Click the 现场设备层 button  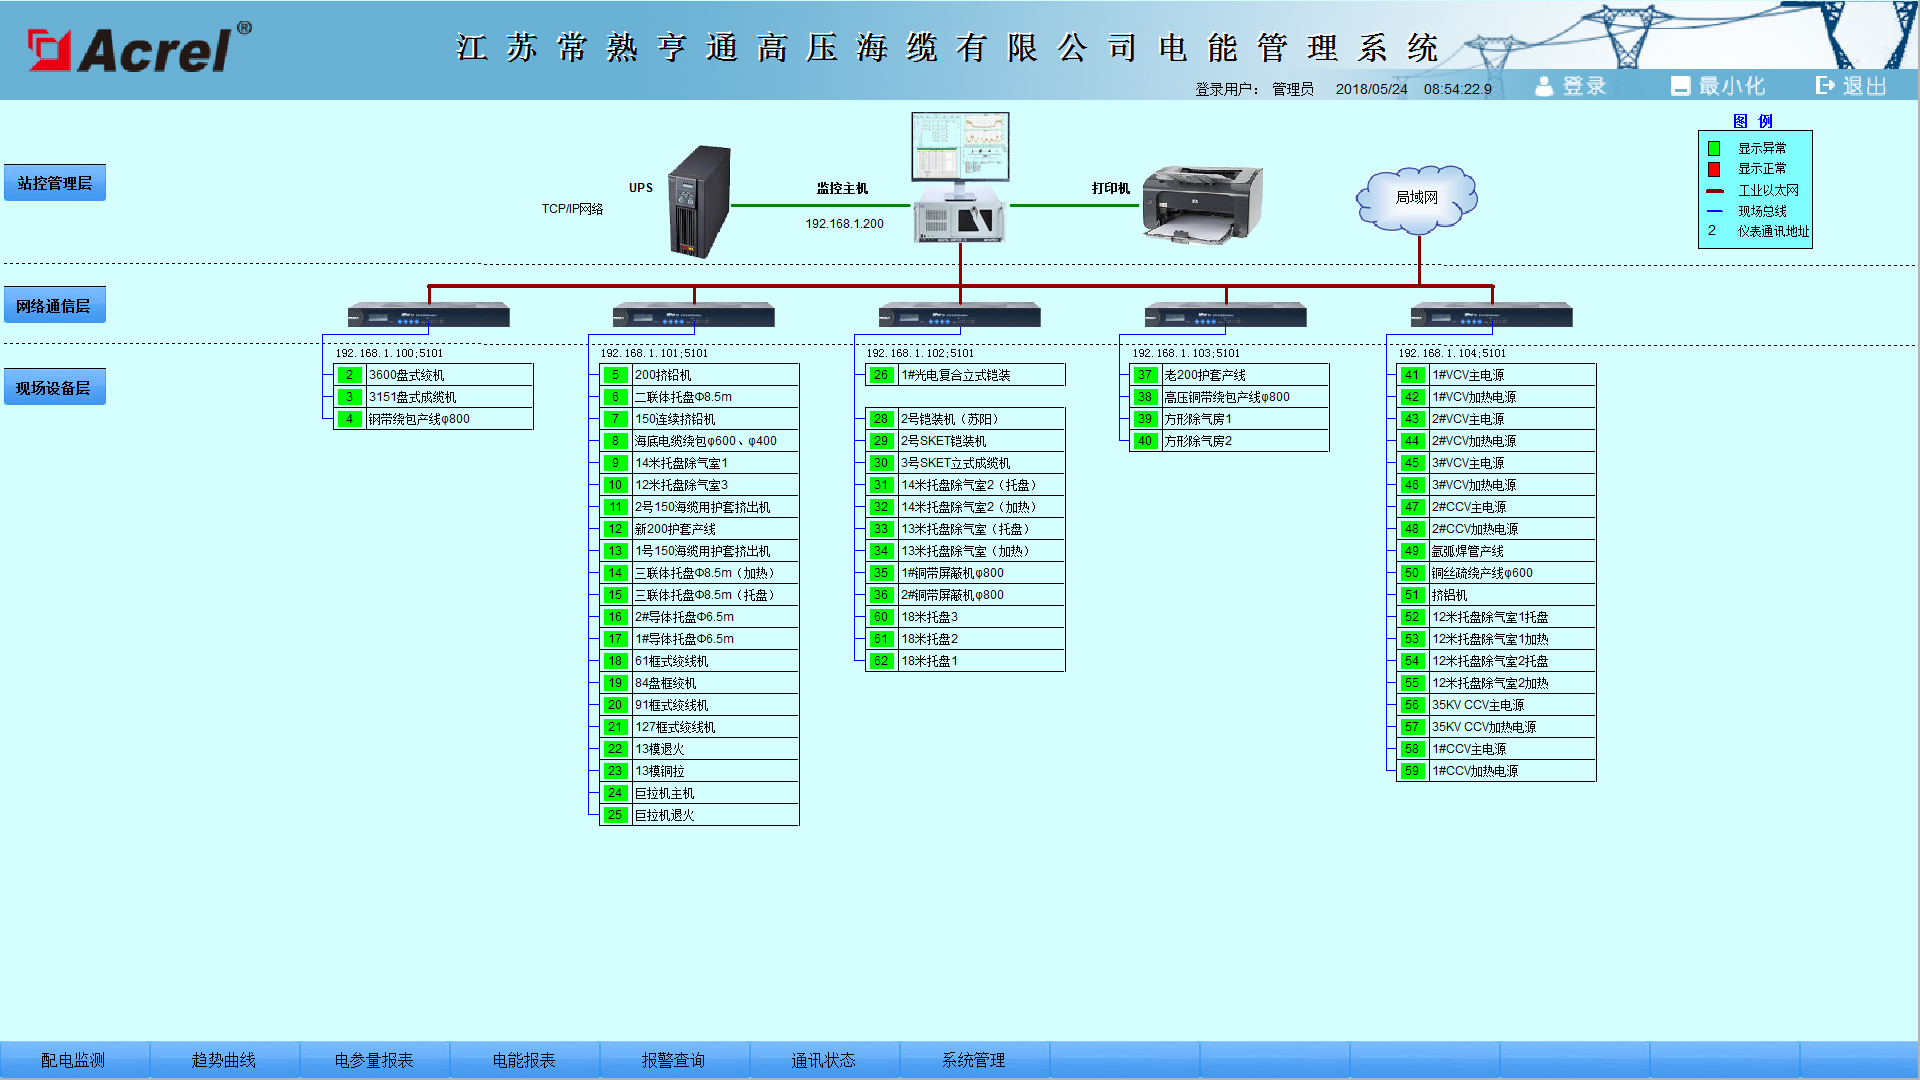(x=55, y=388)
